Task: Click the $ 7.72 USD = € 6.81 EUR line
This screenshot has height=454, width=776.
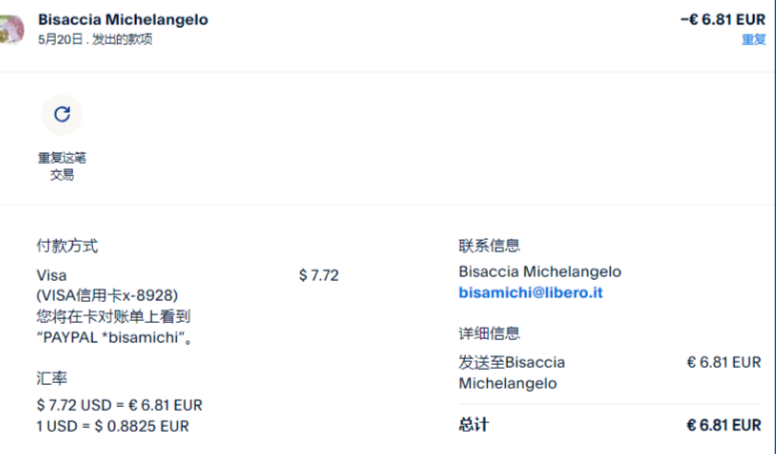Action: [x=119, y=405]
